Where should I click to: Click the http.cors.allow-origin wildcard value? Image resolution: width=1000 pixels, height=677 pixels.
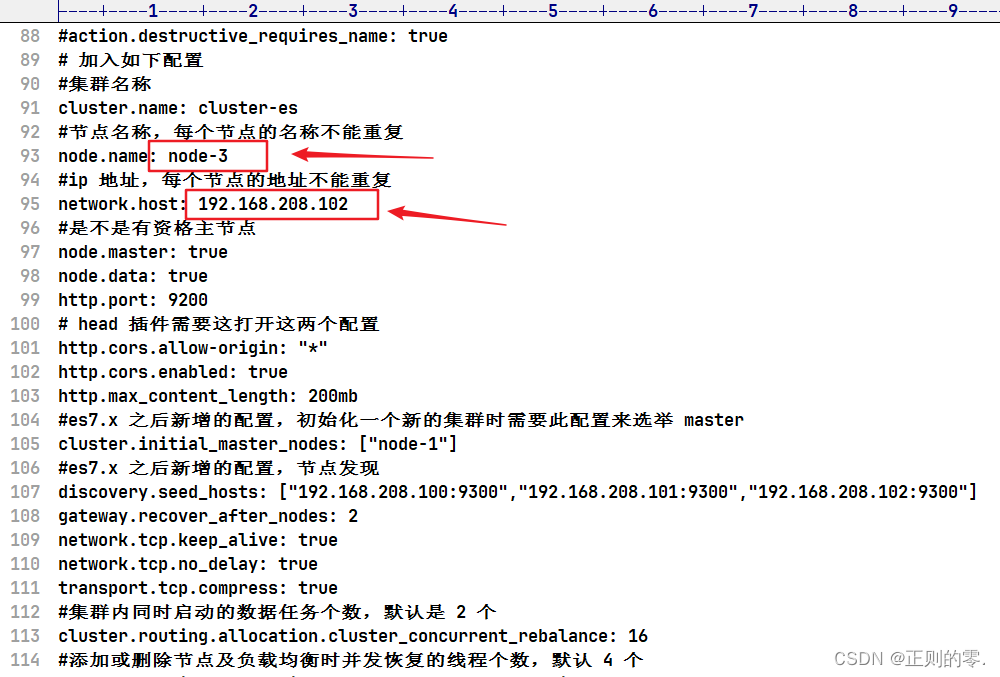(315, 348)
